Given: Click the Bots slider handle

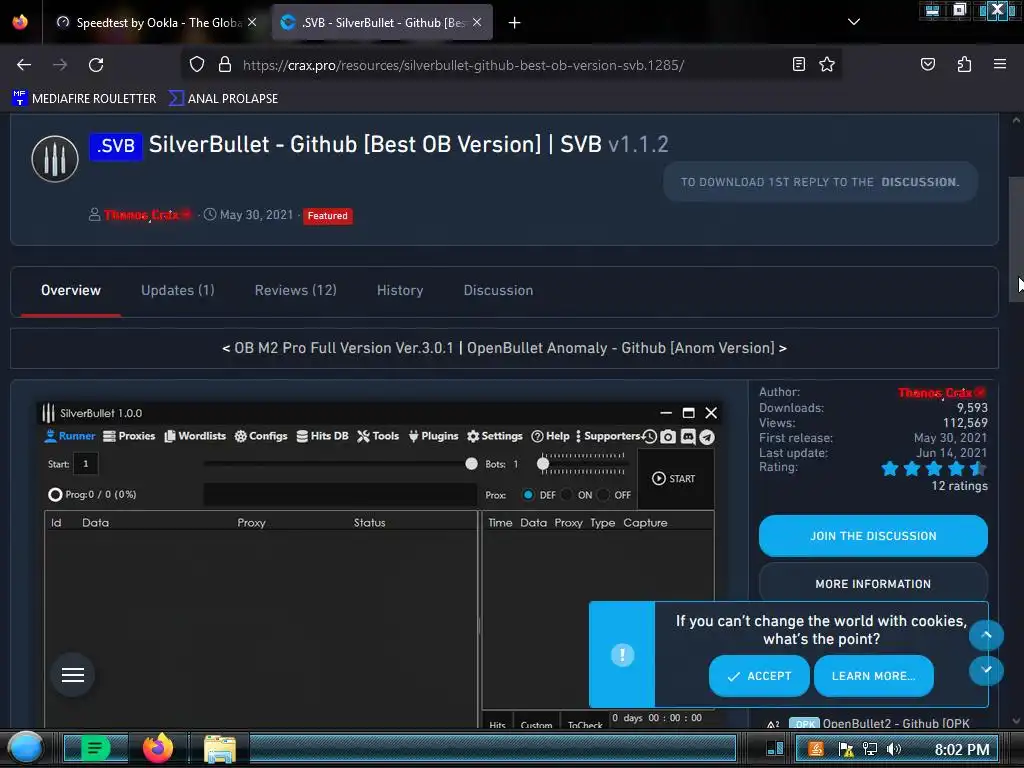Looking at the screenshot, I should pos(543,464).
